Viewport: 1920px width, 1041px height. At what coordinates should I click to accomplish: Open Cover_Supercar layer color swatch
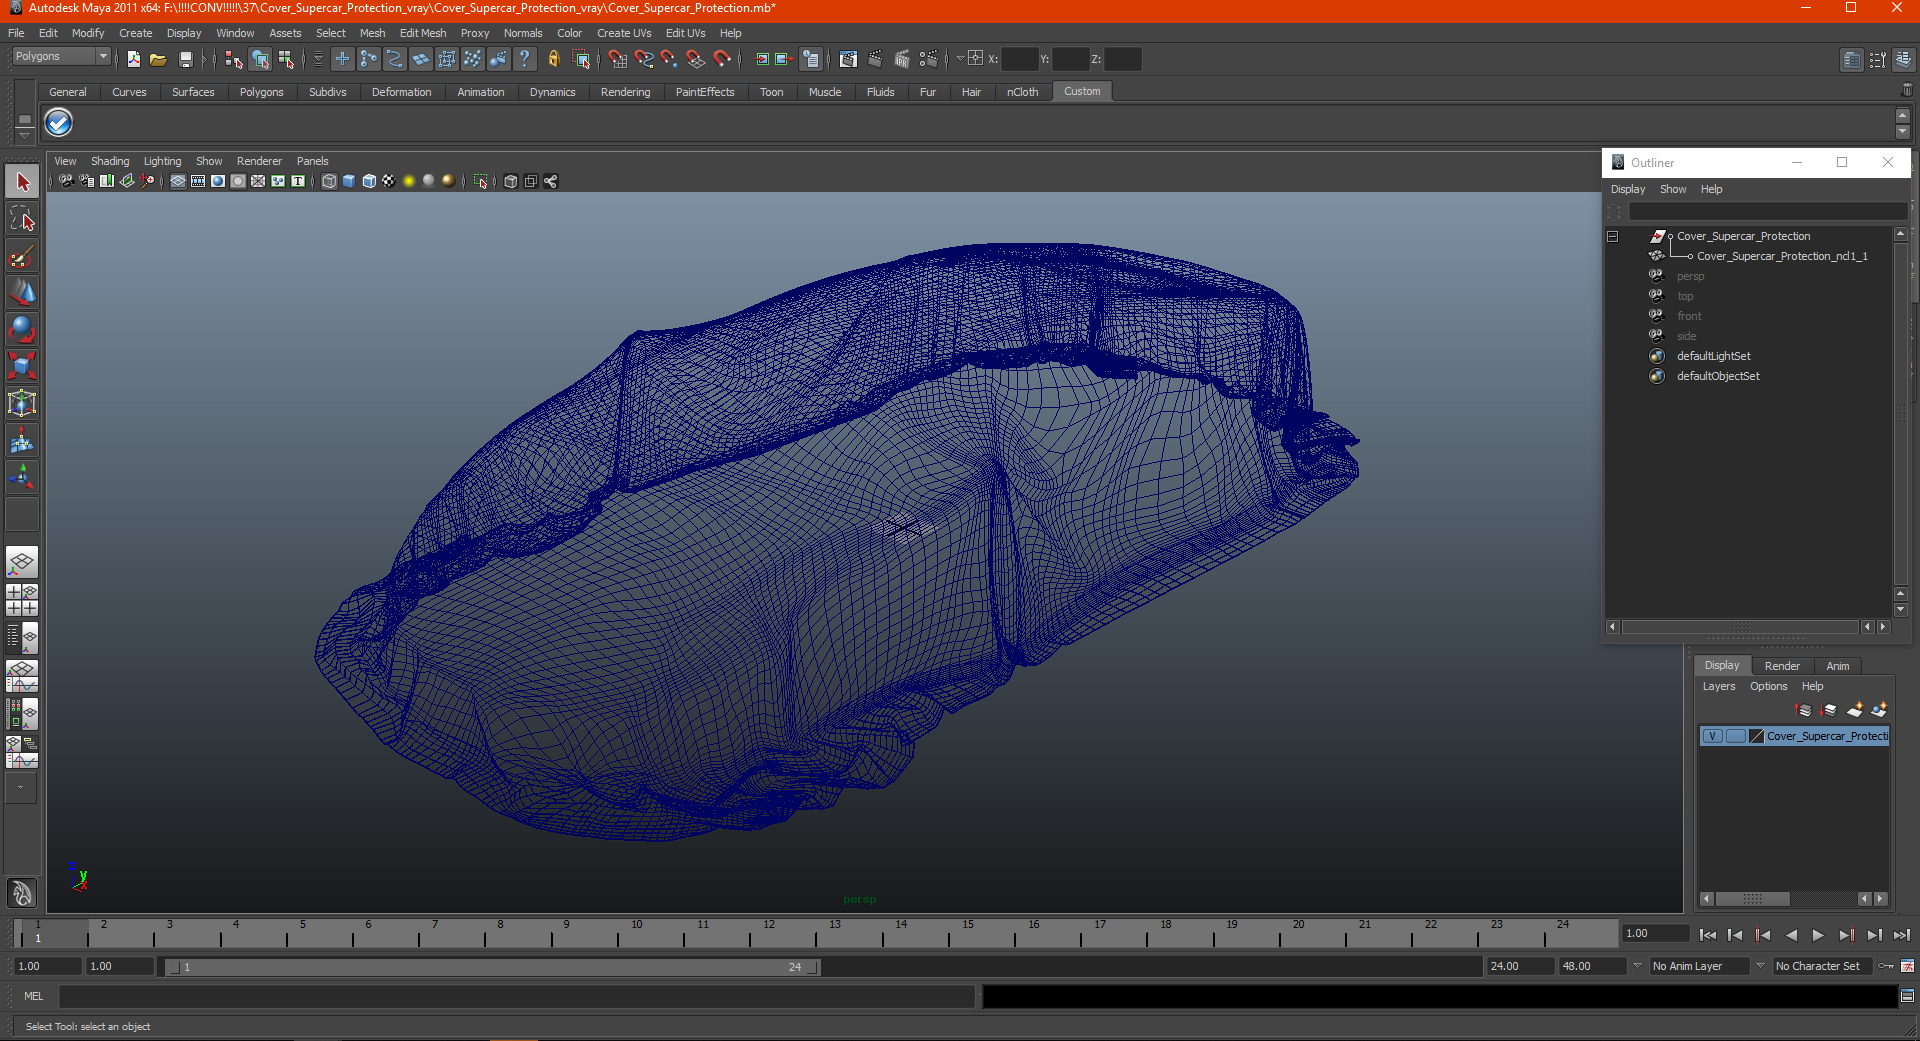(x=1756, y=736)
